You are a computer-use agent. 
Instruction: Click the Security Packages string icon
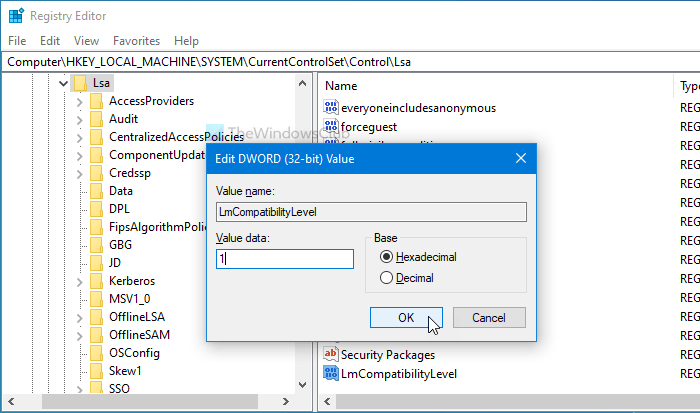pos(331,354)
